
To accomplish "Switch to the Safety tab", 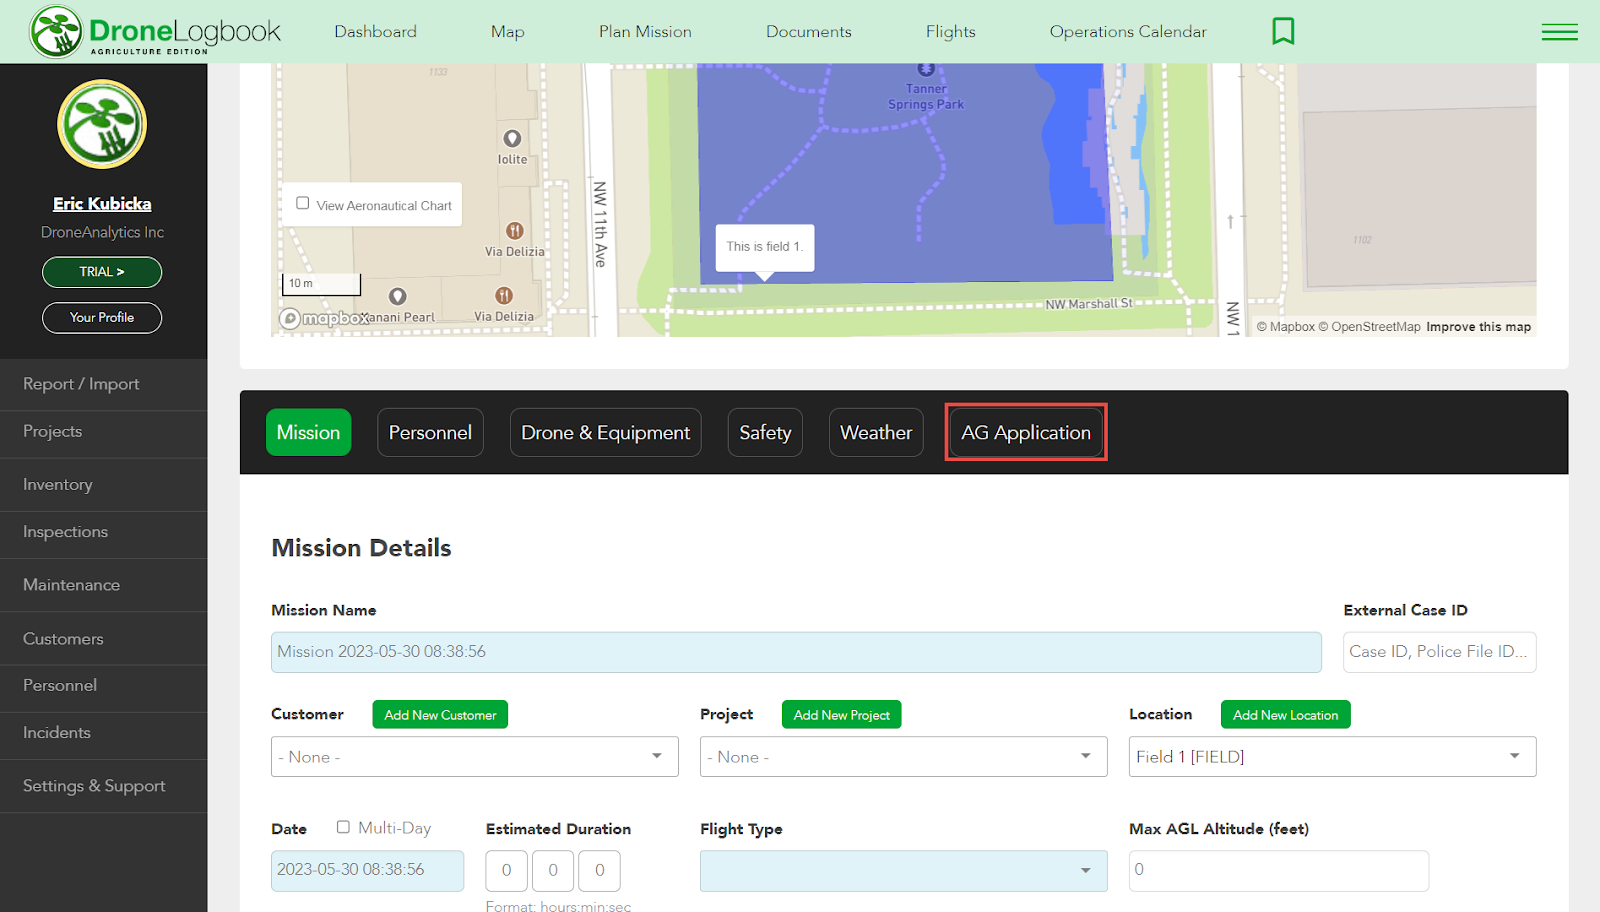I will (x=765, y=432).
